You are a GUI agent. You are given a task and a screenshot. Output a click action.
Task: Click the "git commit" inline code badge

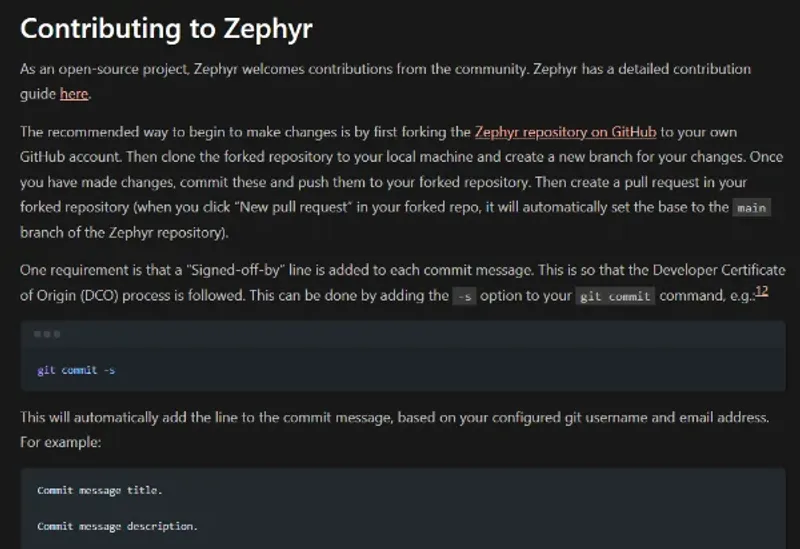616,297
